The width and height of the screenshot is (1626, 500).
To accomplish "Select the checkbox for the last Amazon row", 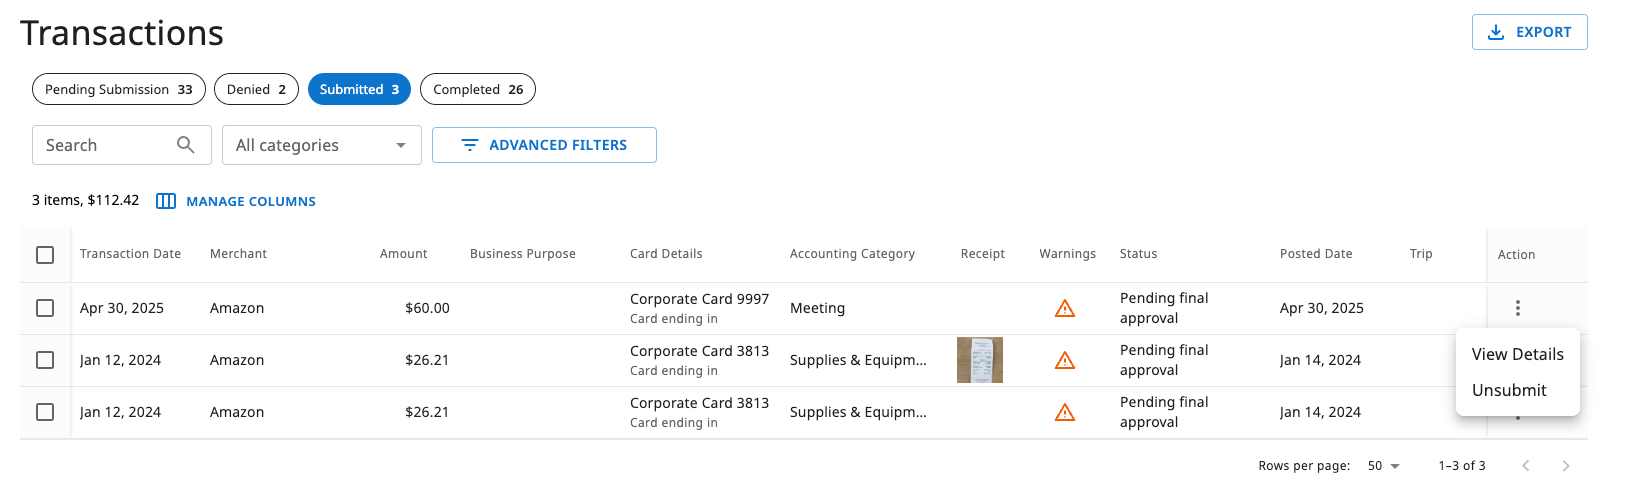I will click(x=45, y=412).
